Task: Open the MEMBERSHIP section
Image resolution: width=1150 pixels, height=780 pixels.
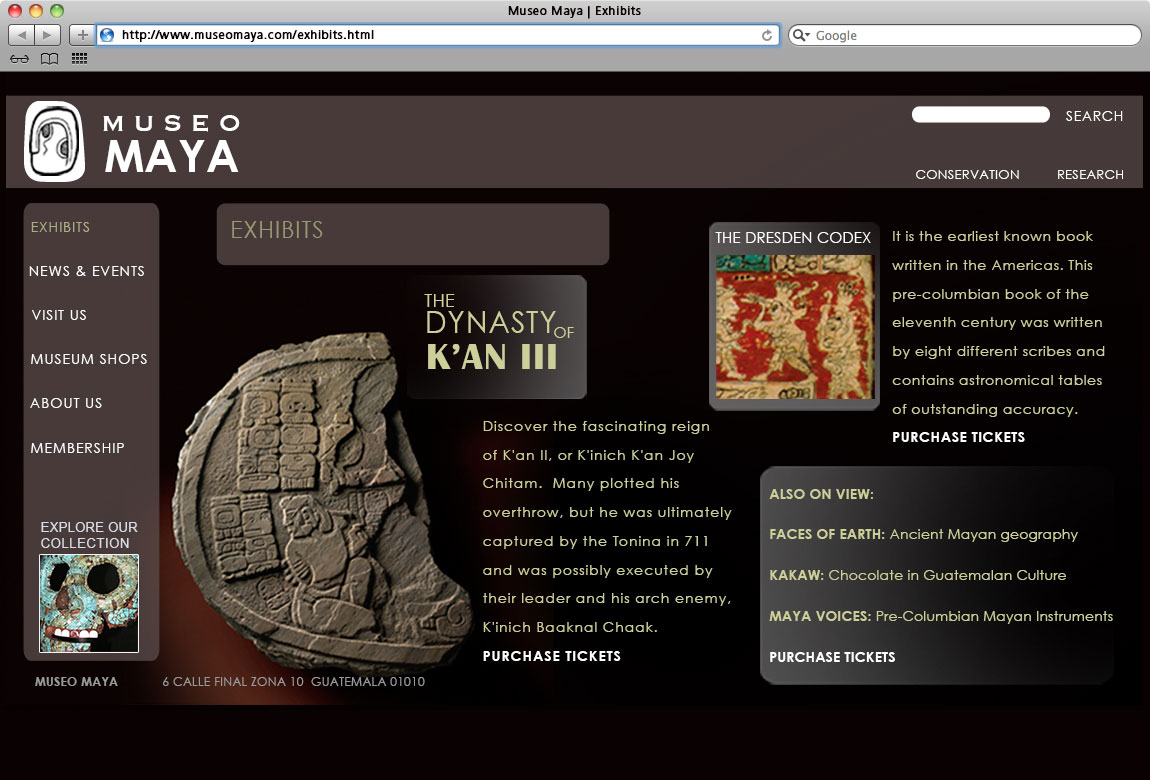Action: pyautogui.click(x=77, y=448)
